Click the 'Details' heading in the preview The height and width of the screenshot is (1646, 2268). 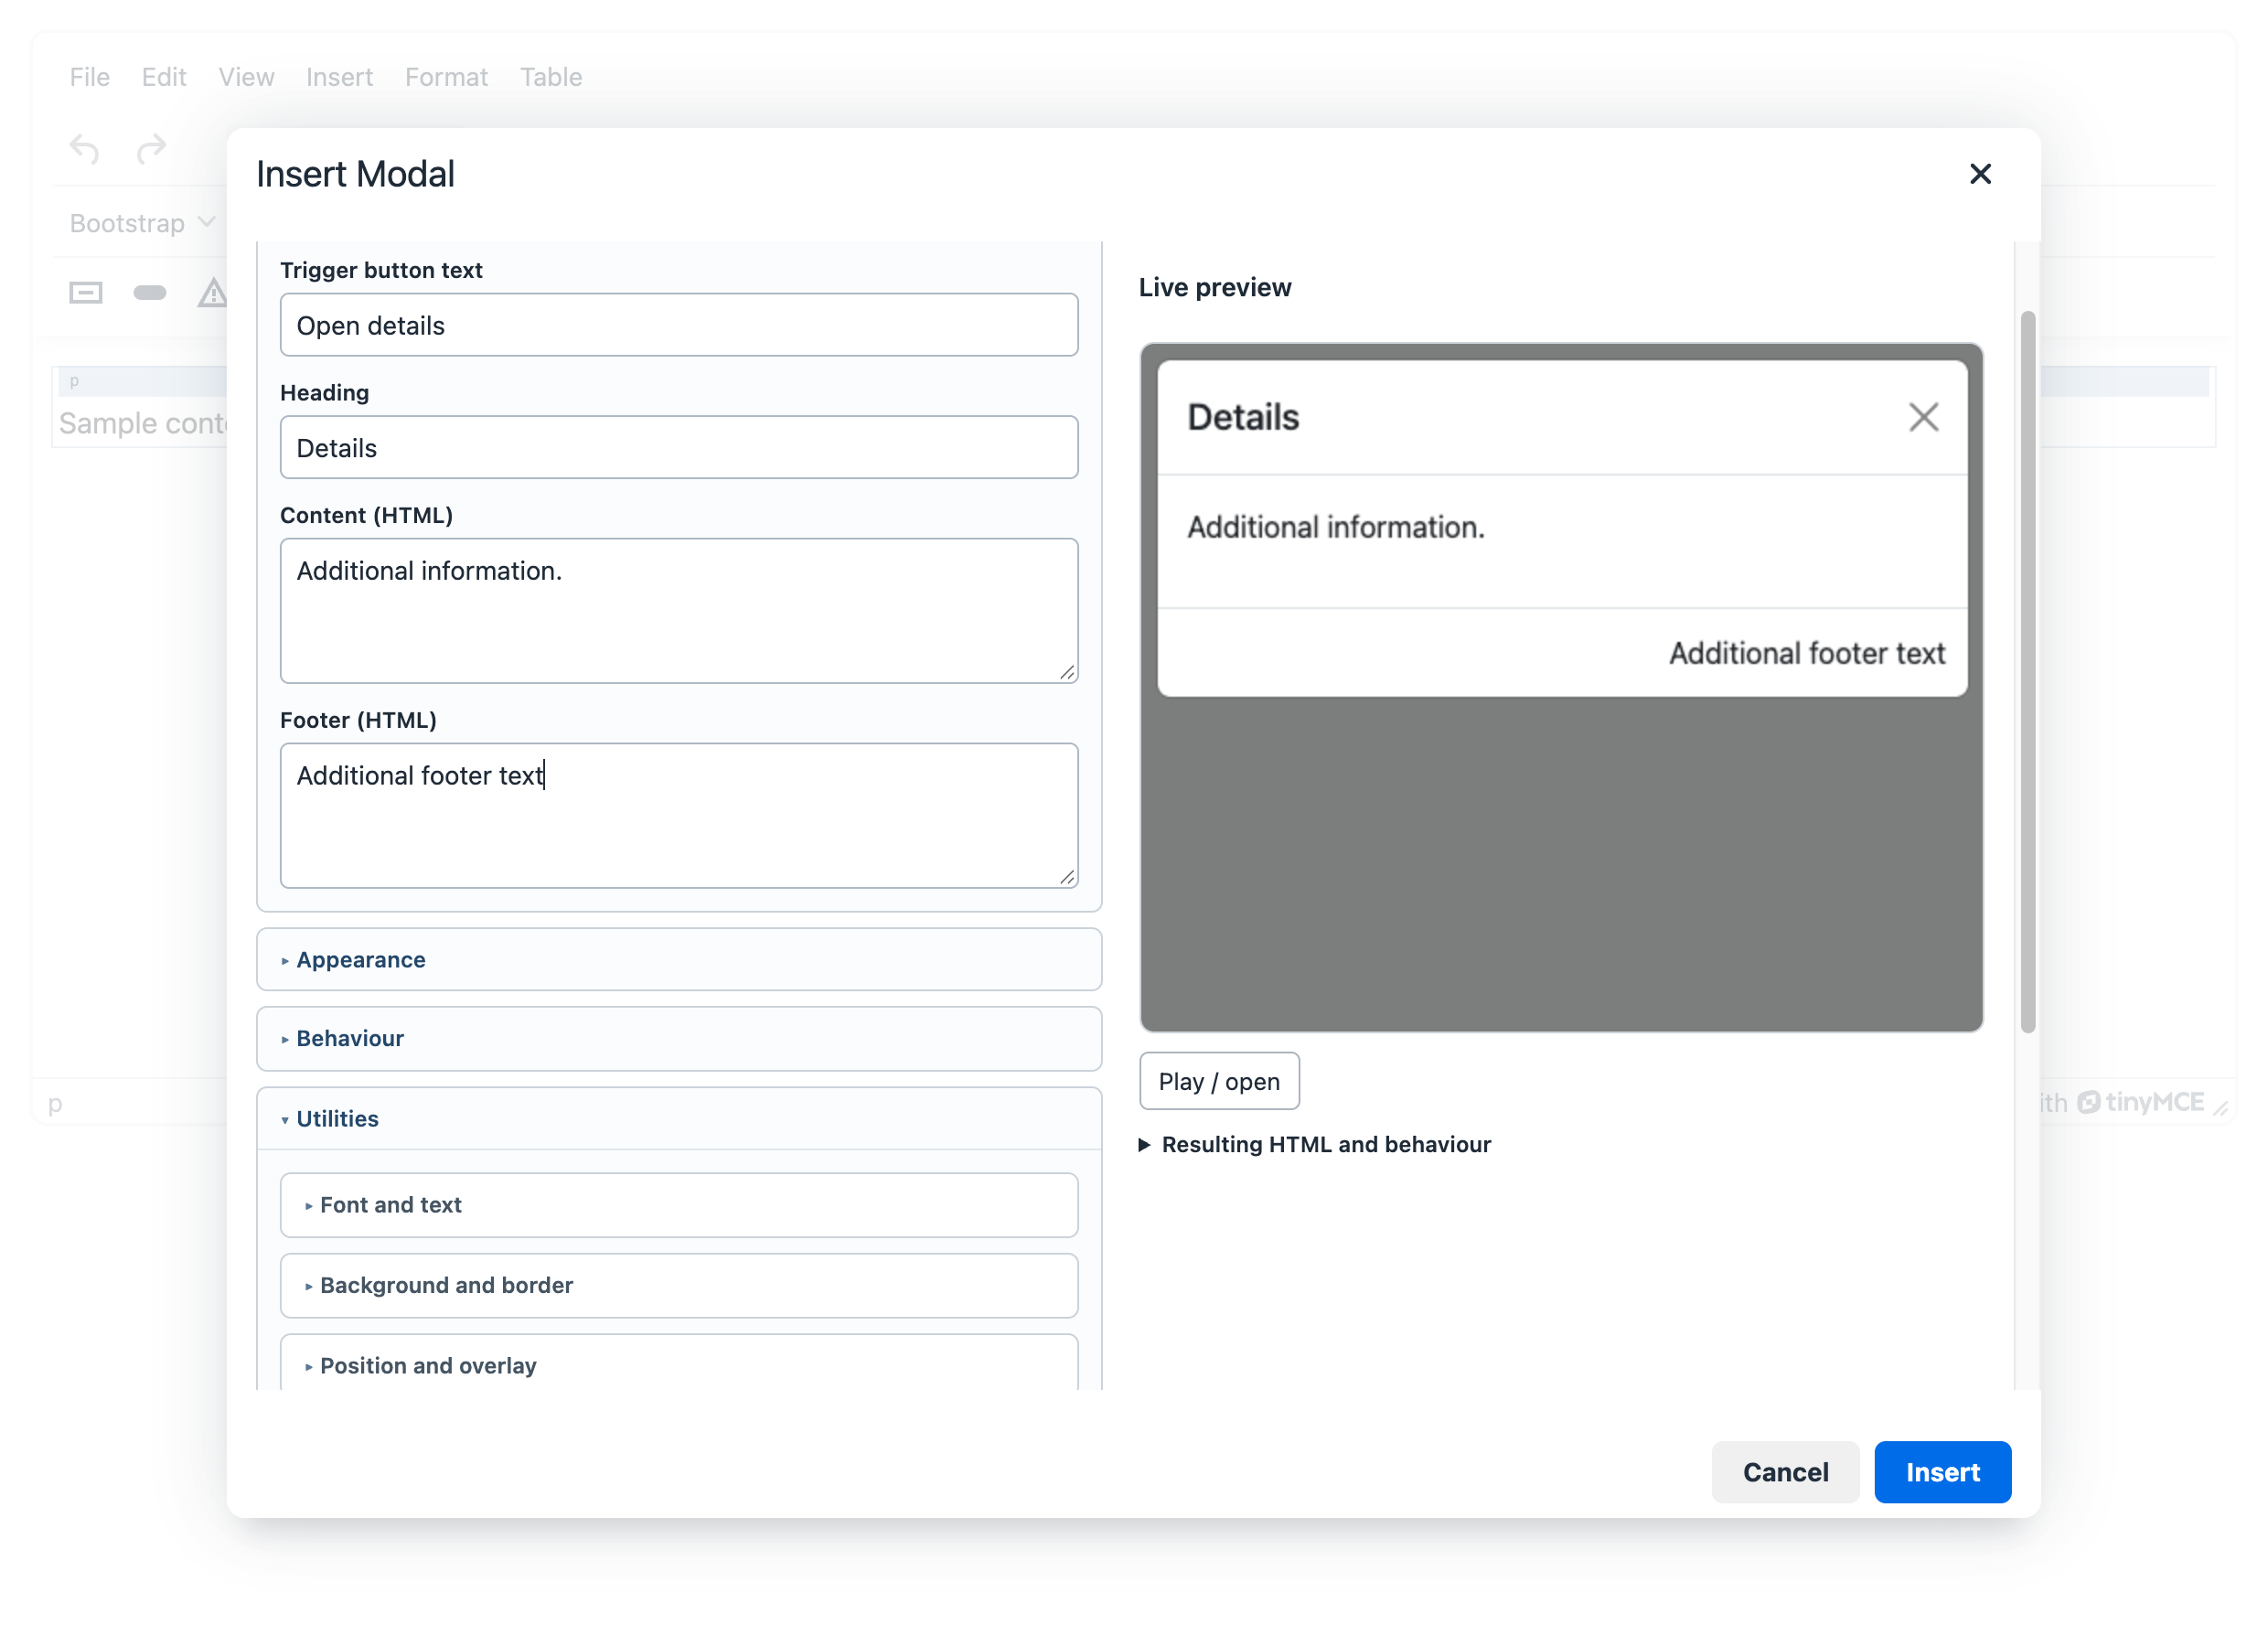[x=1243, y=417]
